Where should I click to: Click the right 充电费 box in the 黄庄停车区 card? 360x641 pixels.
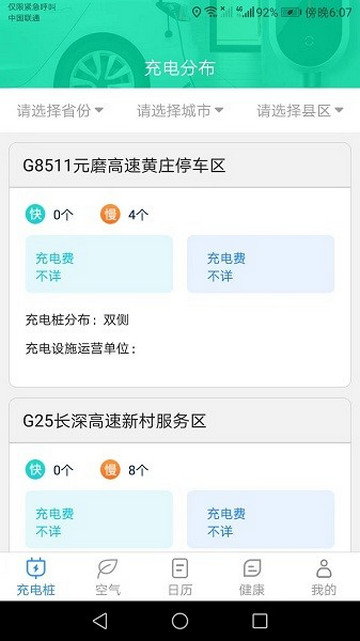[261, 264]
